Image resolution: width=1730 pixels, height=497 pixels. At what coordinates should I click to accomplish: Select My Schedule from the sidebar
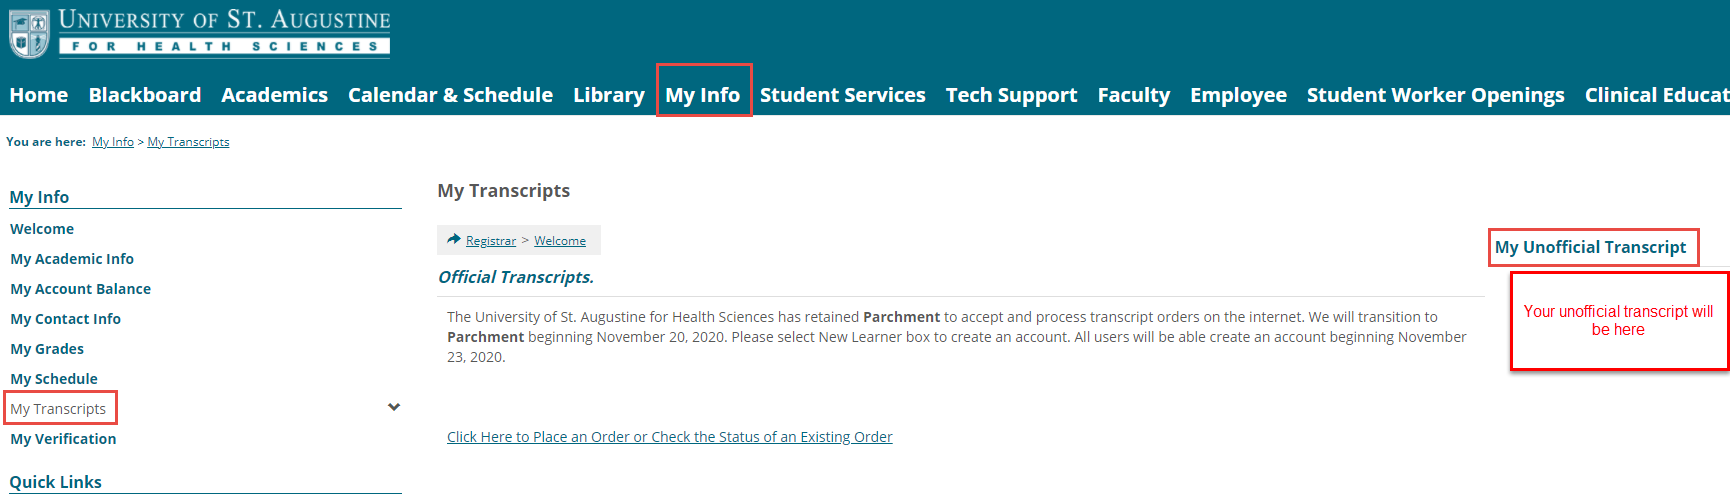54,379
